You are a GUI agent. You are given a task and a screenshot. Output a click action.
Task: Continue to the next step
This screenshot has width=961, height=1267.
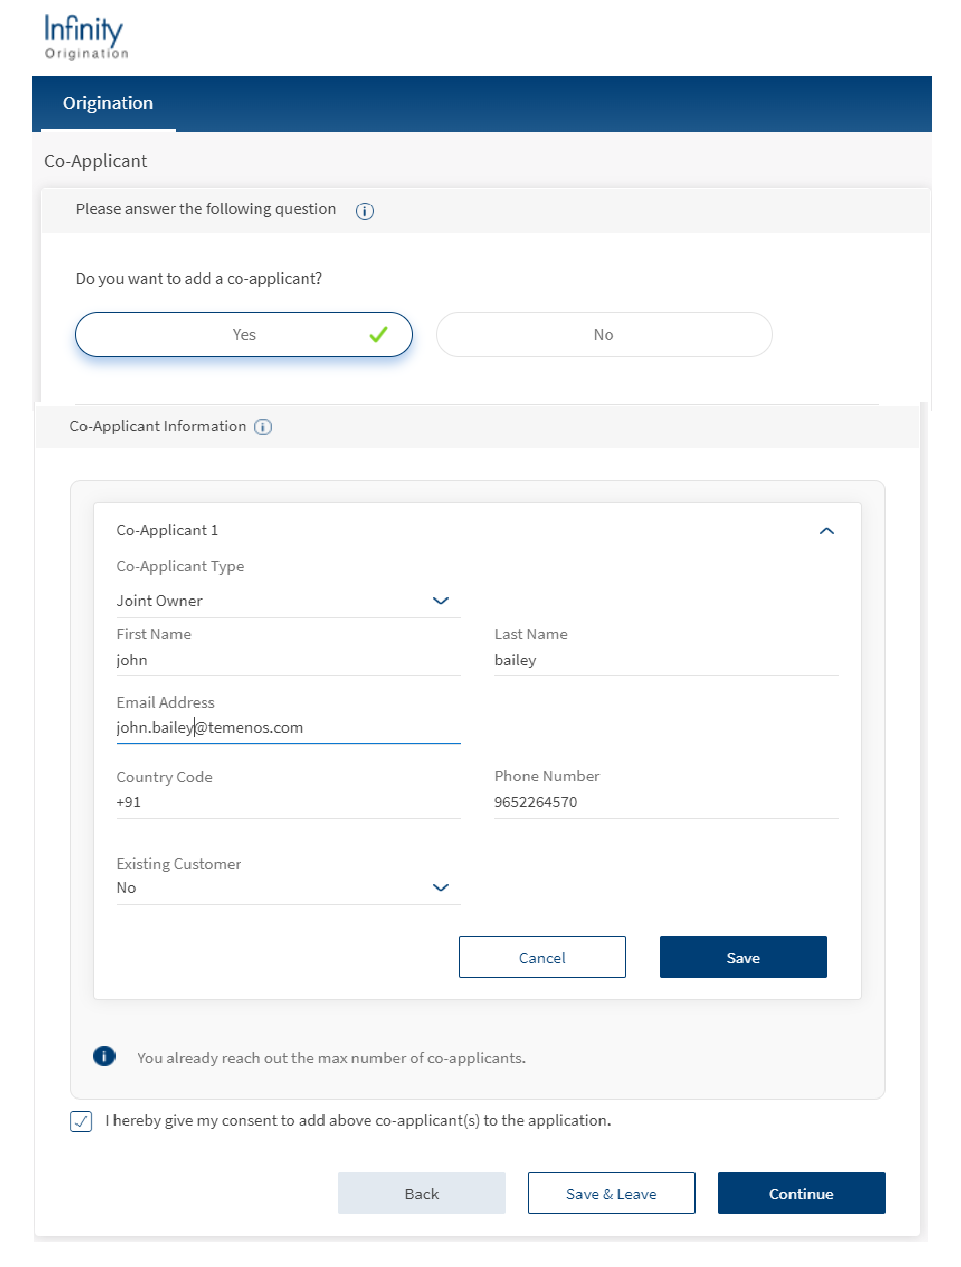point(801,1193)
